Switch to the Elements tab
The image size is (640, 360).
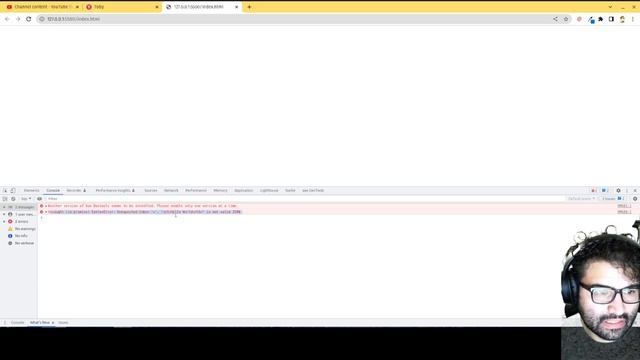[31, 191]
